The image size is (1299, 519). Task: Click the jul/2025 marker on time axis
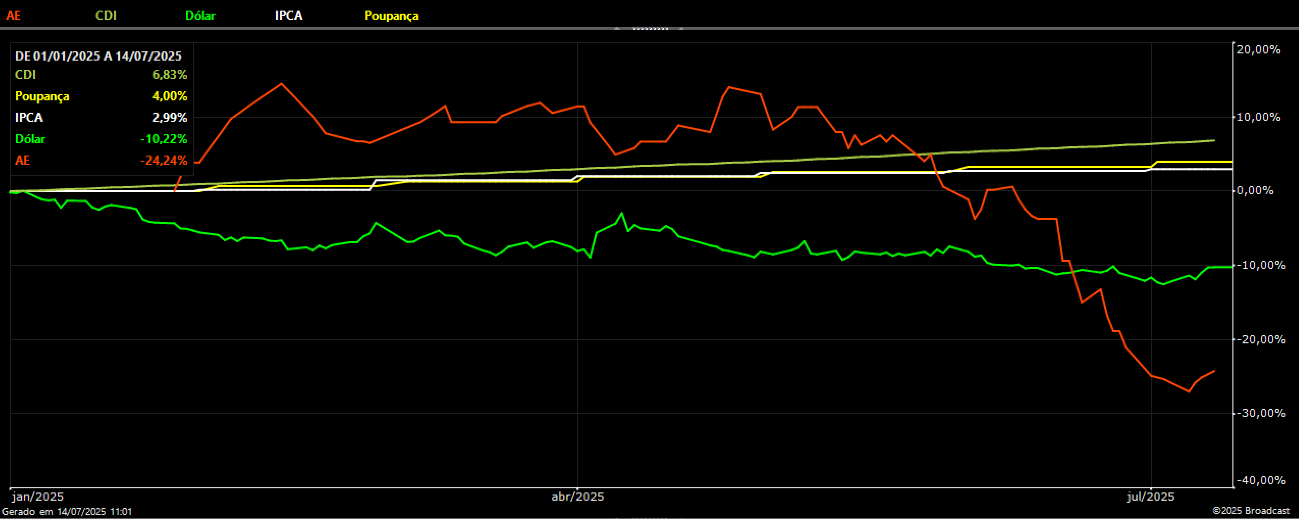tap(1151, 496)
